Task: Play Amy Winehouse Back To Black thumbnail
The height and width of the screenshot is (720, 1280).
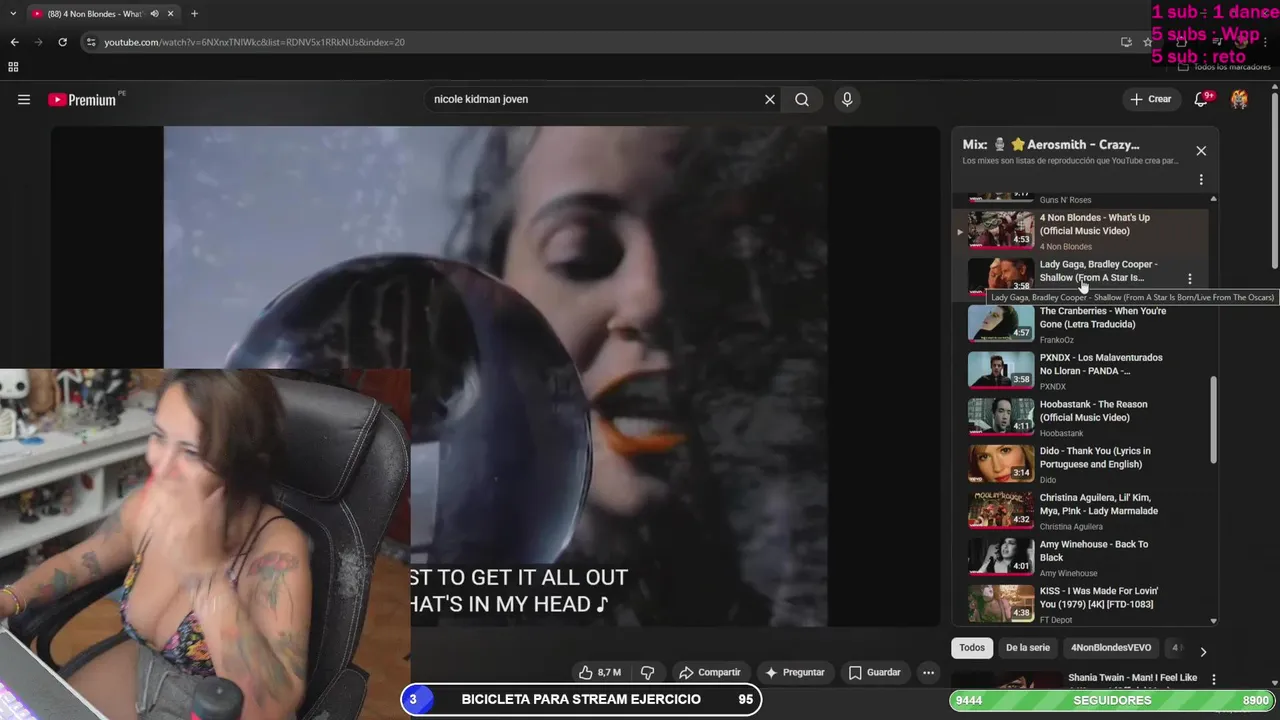Action: (x=1001, y=556)
